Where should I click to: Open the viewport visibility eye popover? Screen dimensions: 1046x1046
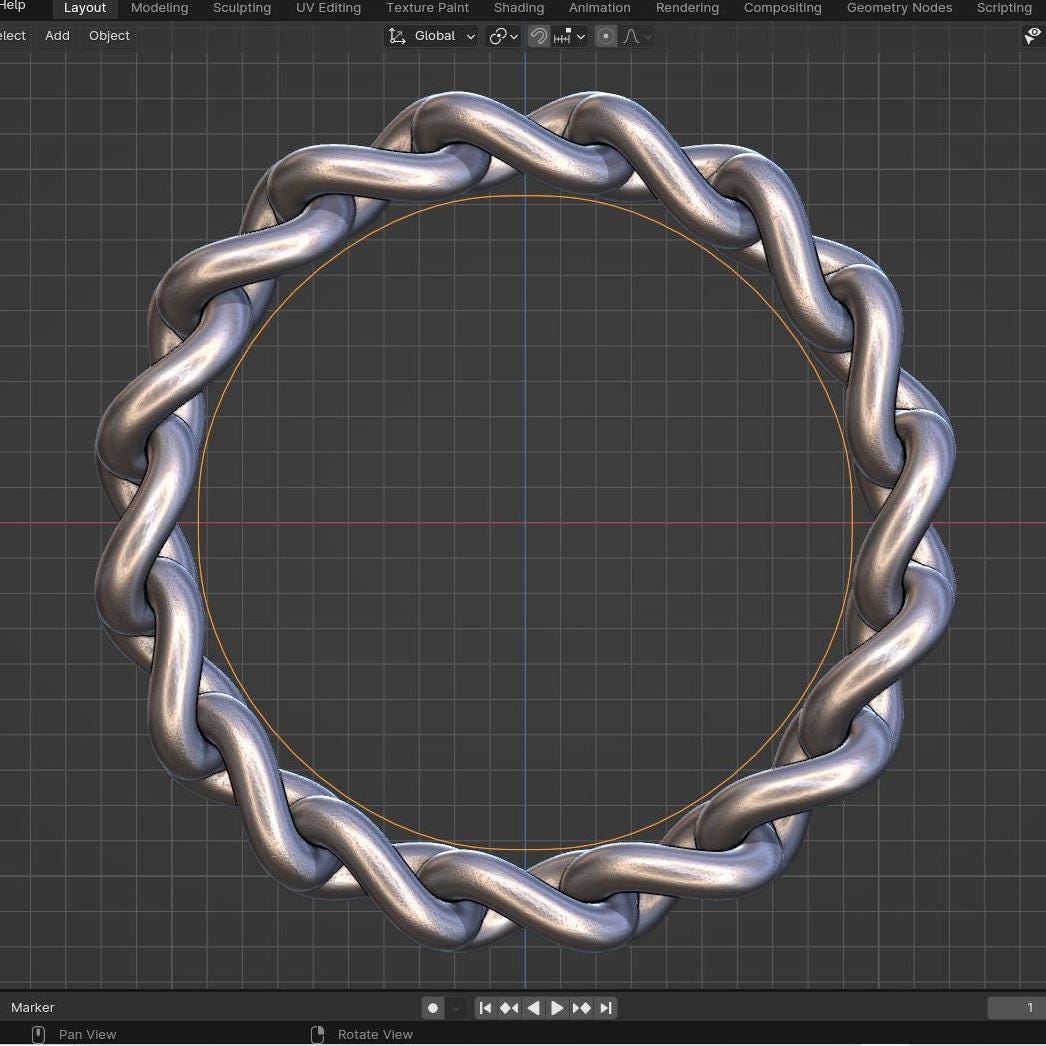[1033, 36]
